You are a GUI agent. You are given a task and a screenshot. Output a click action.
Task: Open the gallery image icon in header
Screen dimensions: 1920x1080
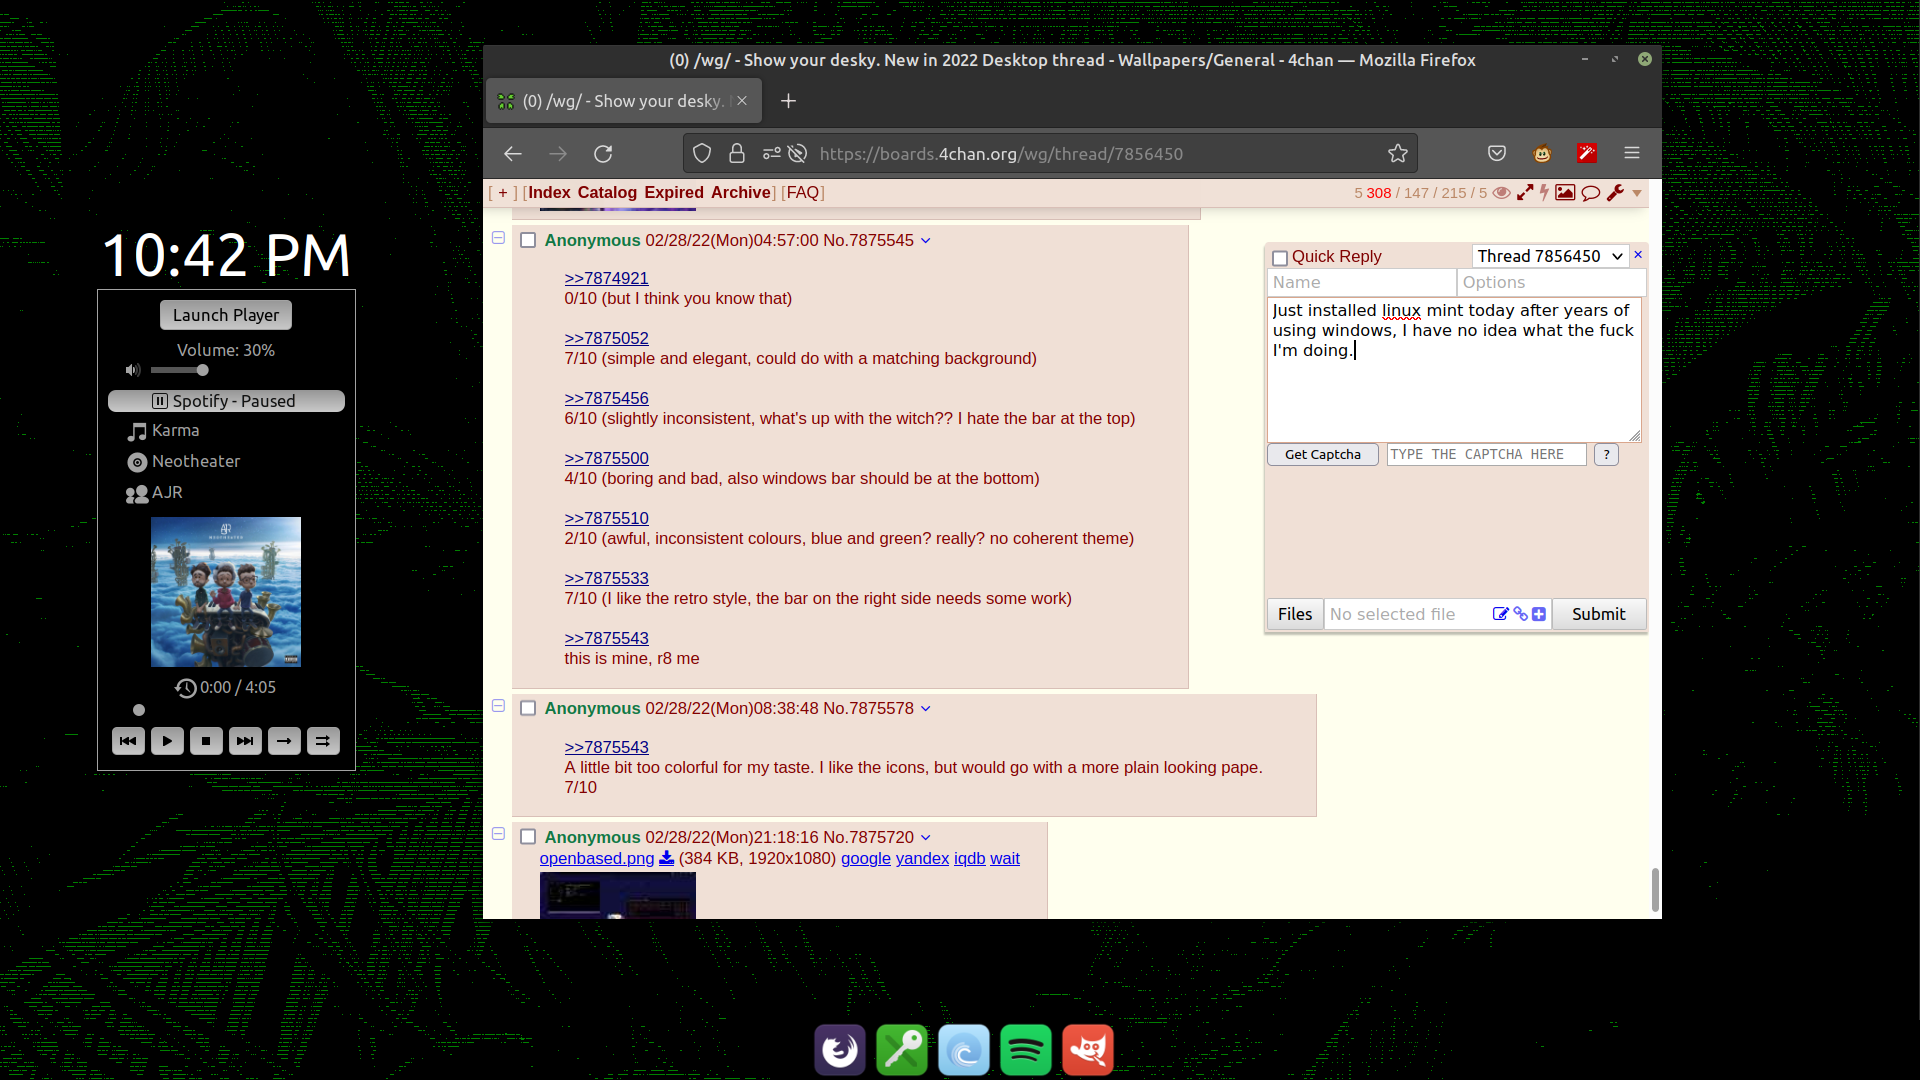pos(1565,193)
